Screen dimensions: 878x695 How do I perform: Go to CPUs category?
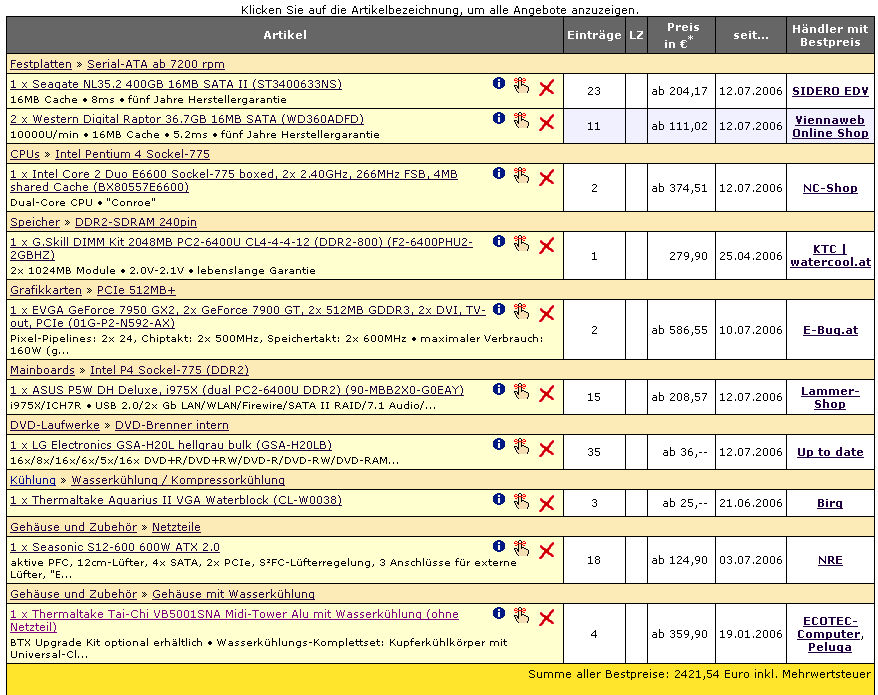point(25,154)
